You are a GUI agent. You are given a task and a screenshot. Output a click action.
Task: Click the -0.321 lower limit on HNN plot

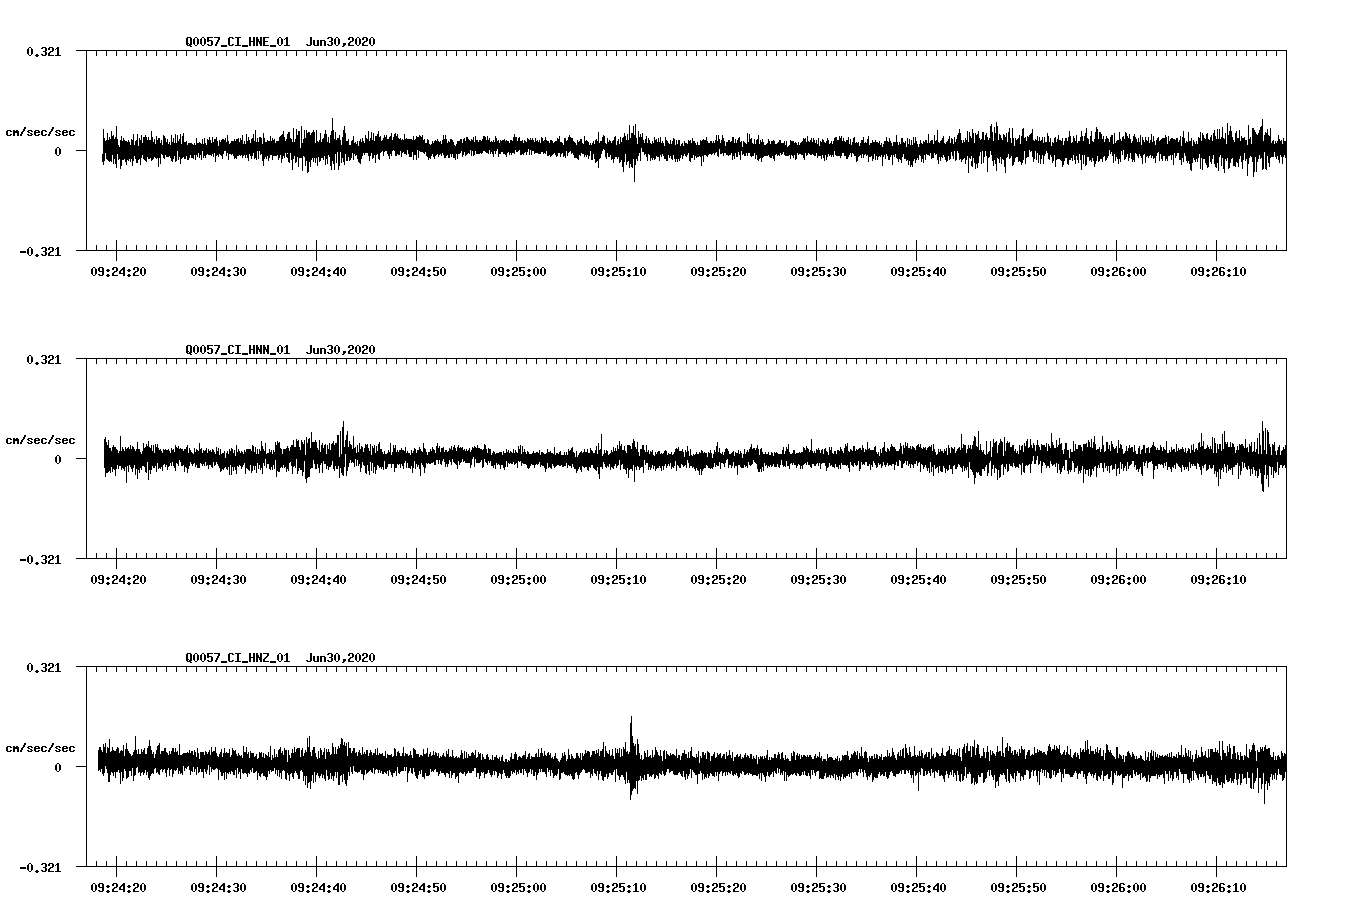click(40, 560)
